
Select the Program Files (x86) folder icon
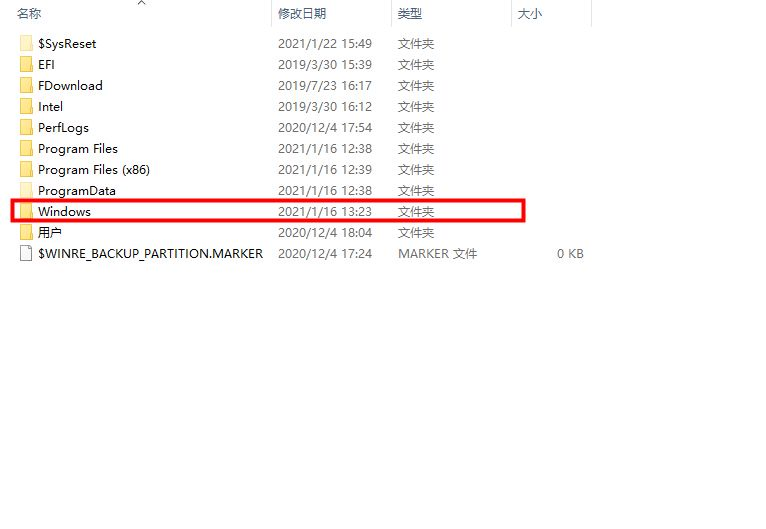(26, 169)
